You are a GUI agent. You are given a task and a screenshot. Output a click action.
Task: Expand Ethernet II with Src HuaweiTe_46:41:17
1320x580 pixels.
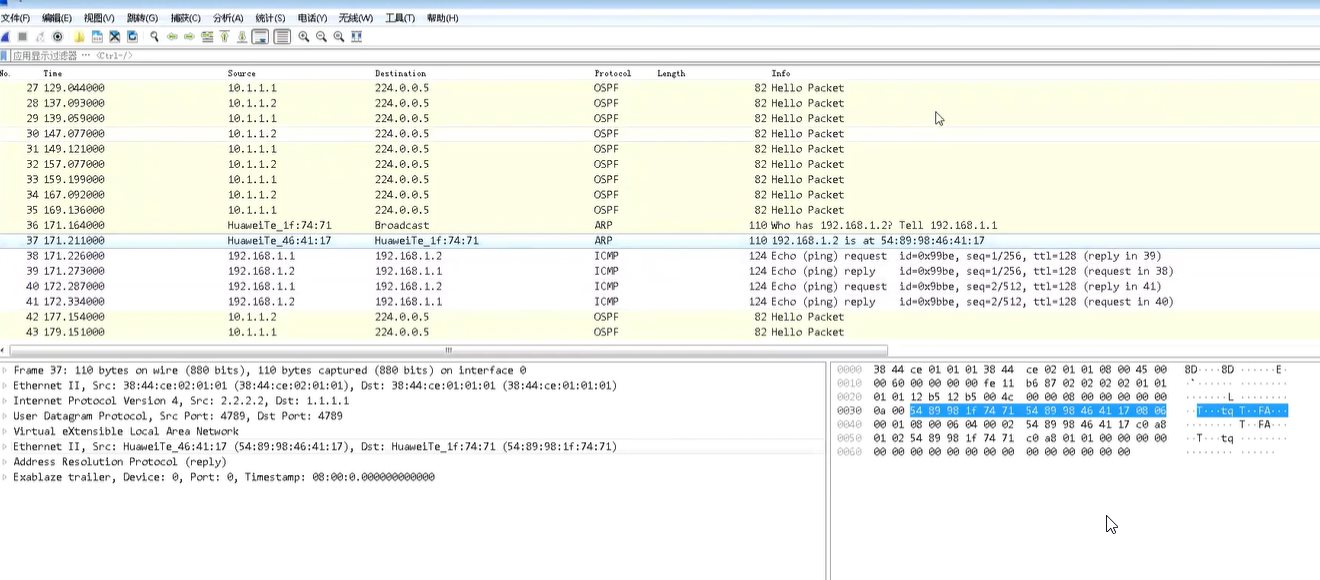pyautogui.click(x=5, y=447)
